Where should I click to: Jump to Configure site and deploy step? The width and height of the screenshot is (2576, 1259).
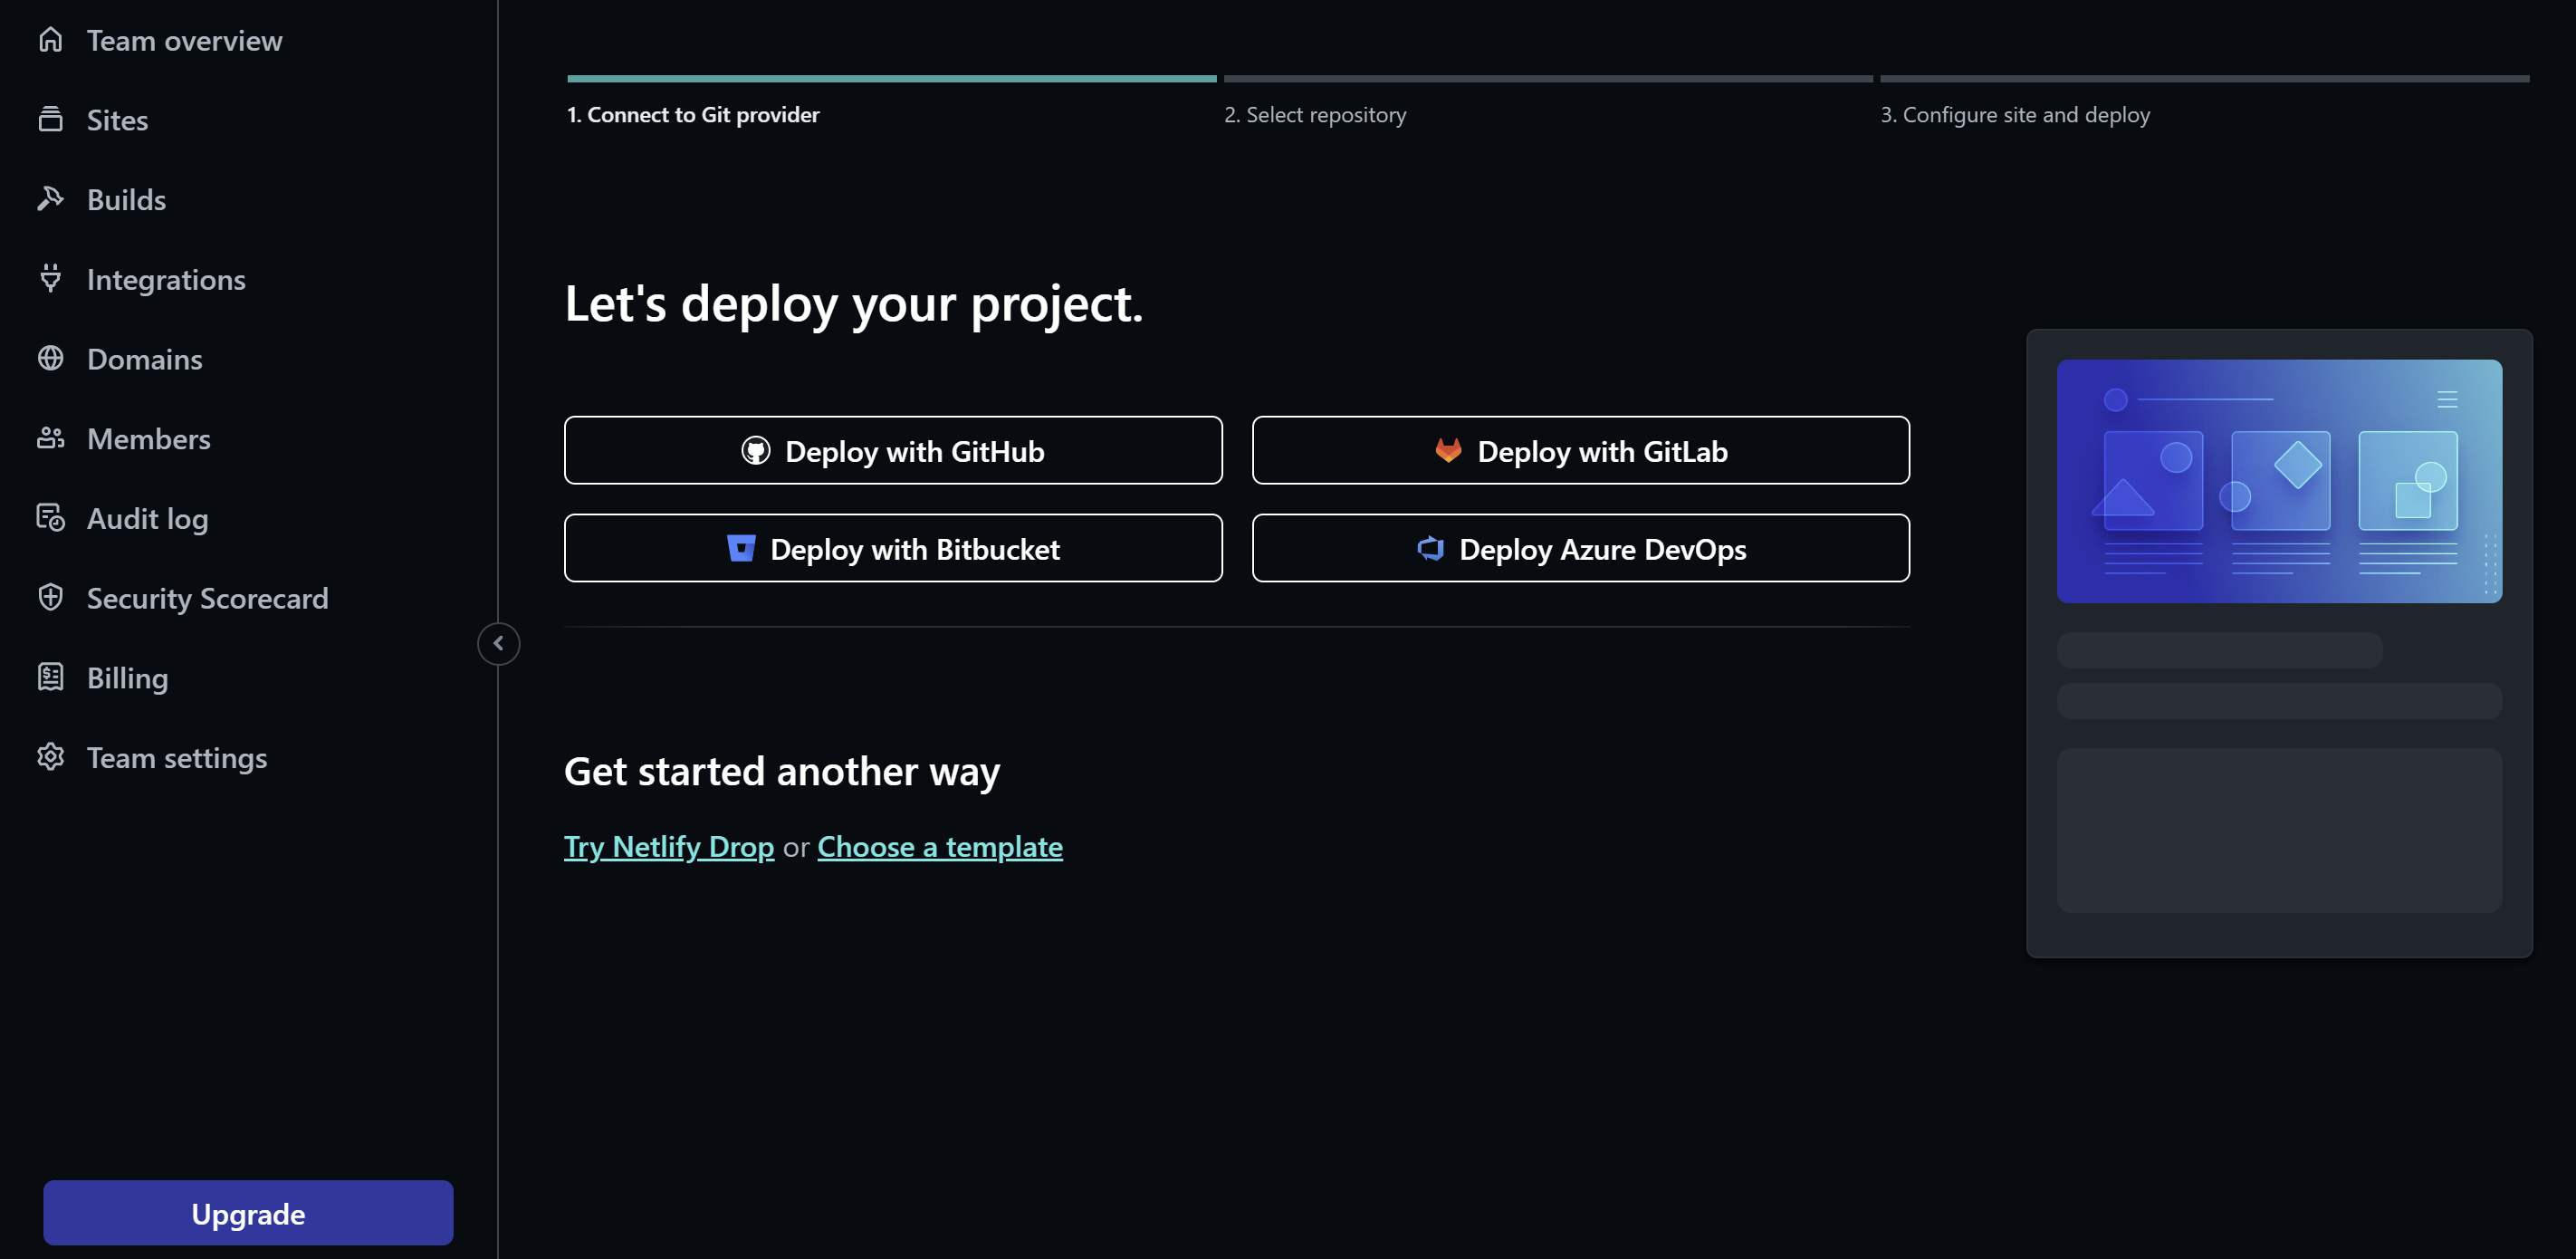2015,114
